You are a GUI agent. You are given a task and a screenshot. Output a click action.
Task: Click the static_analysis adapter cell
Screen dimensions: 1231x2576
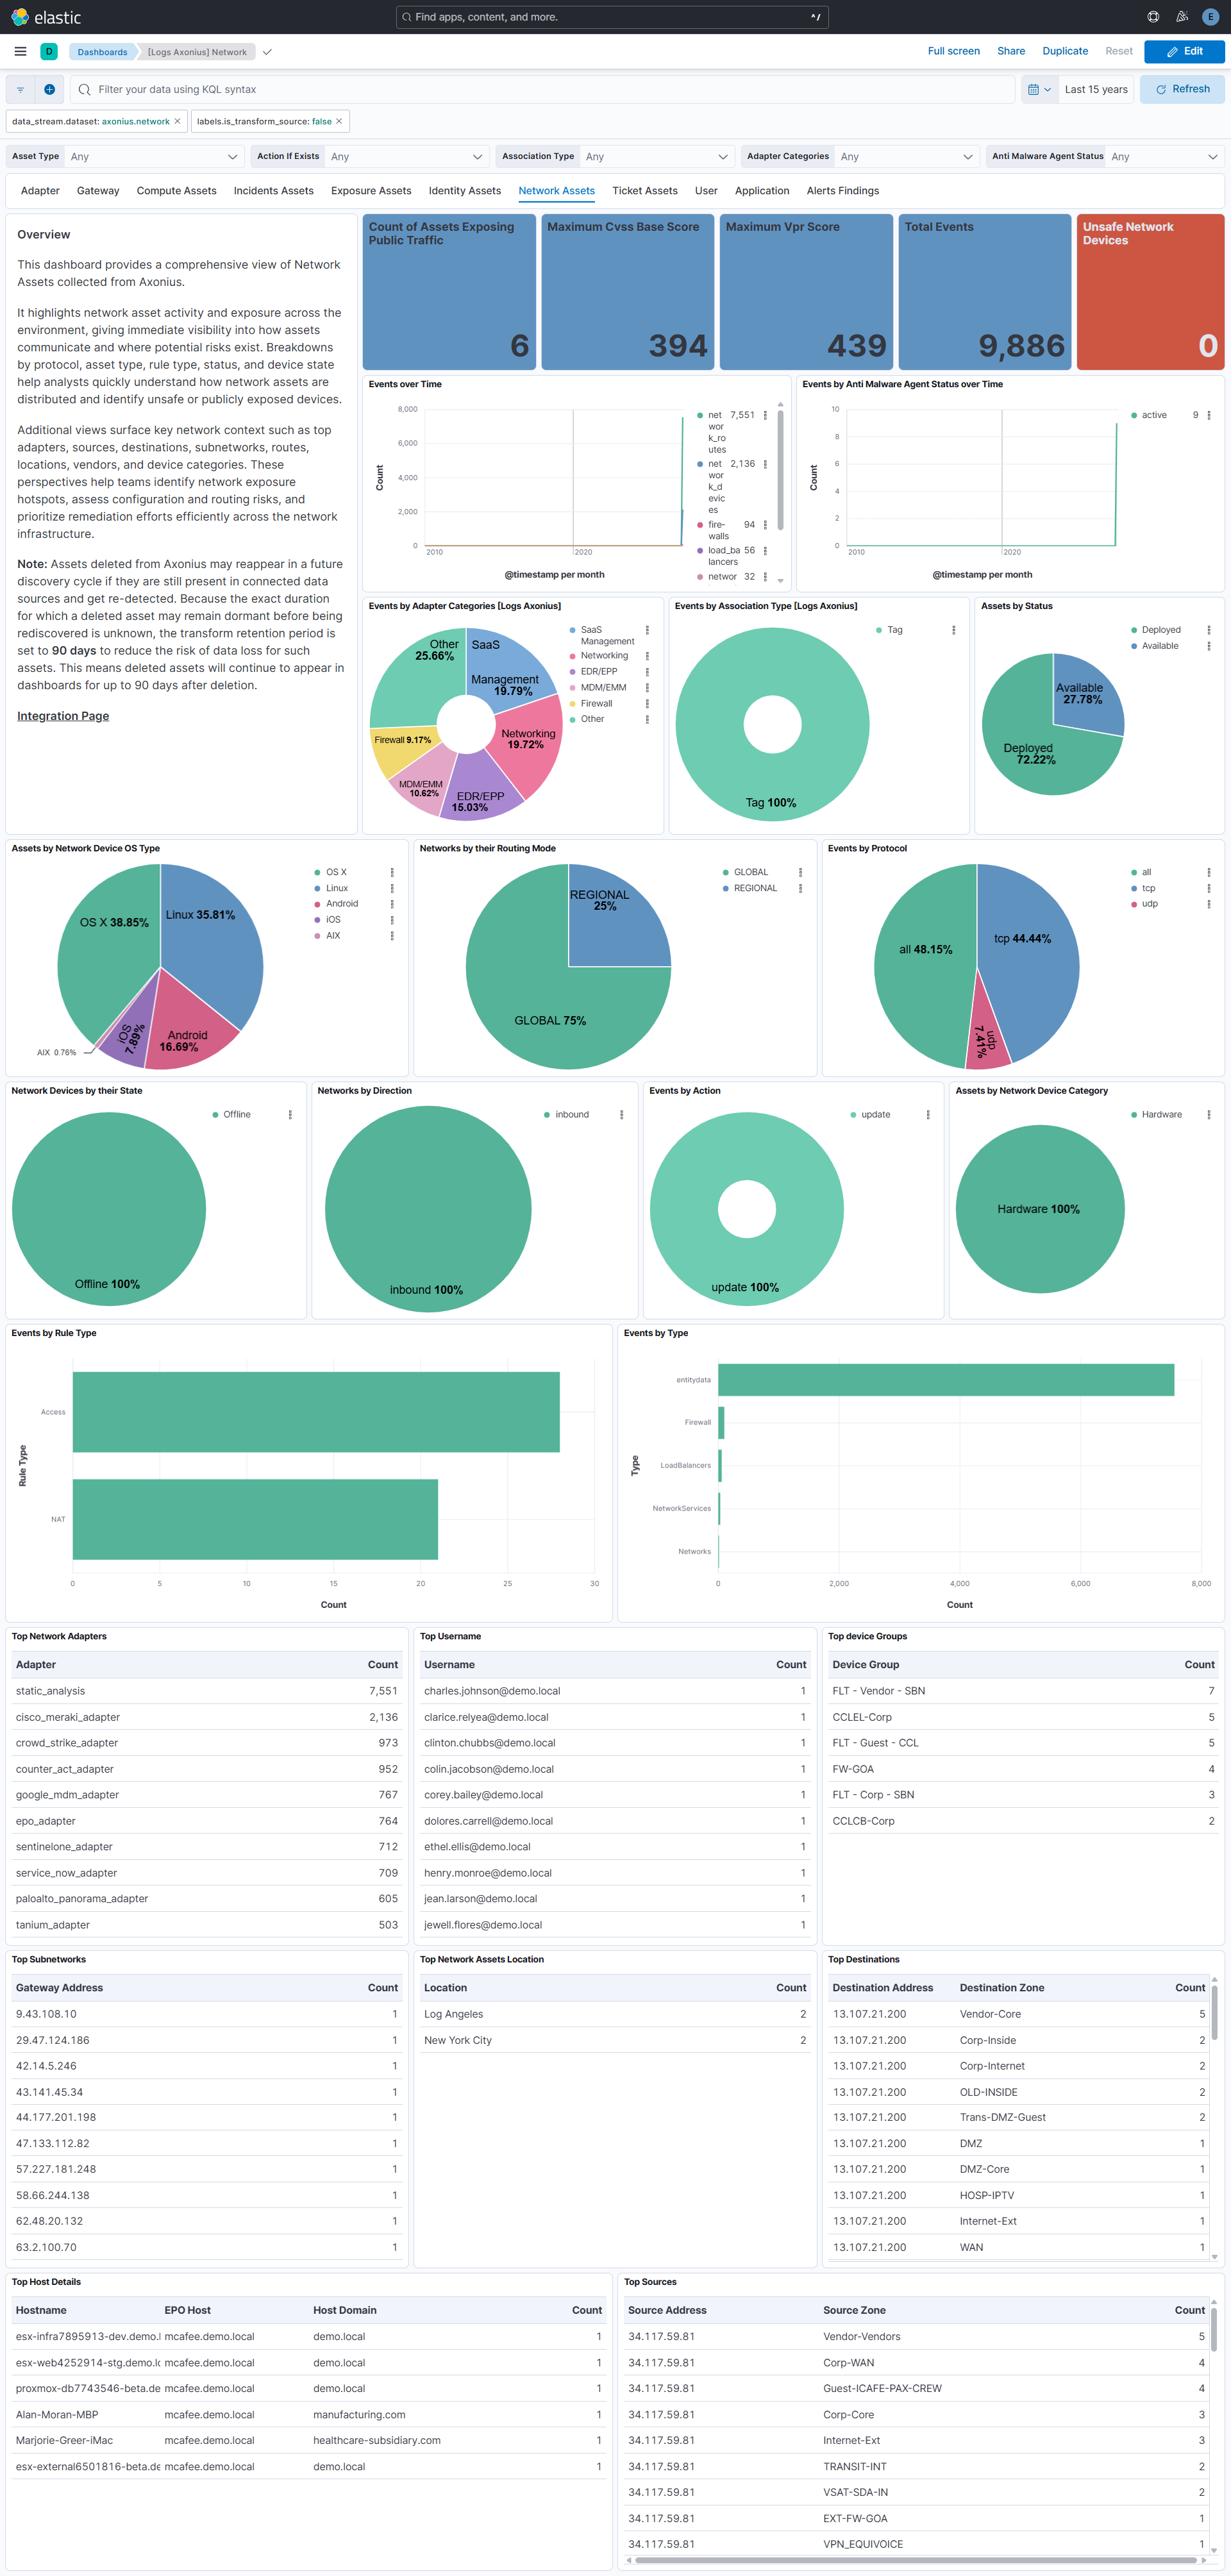click(50, 1691)
